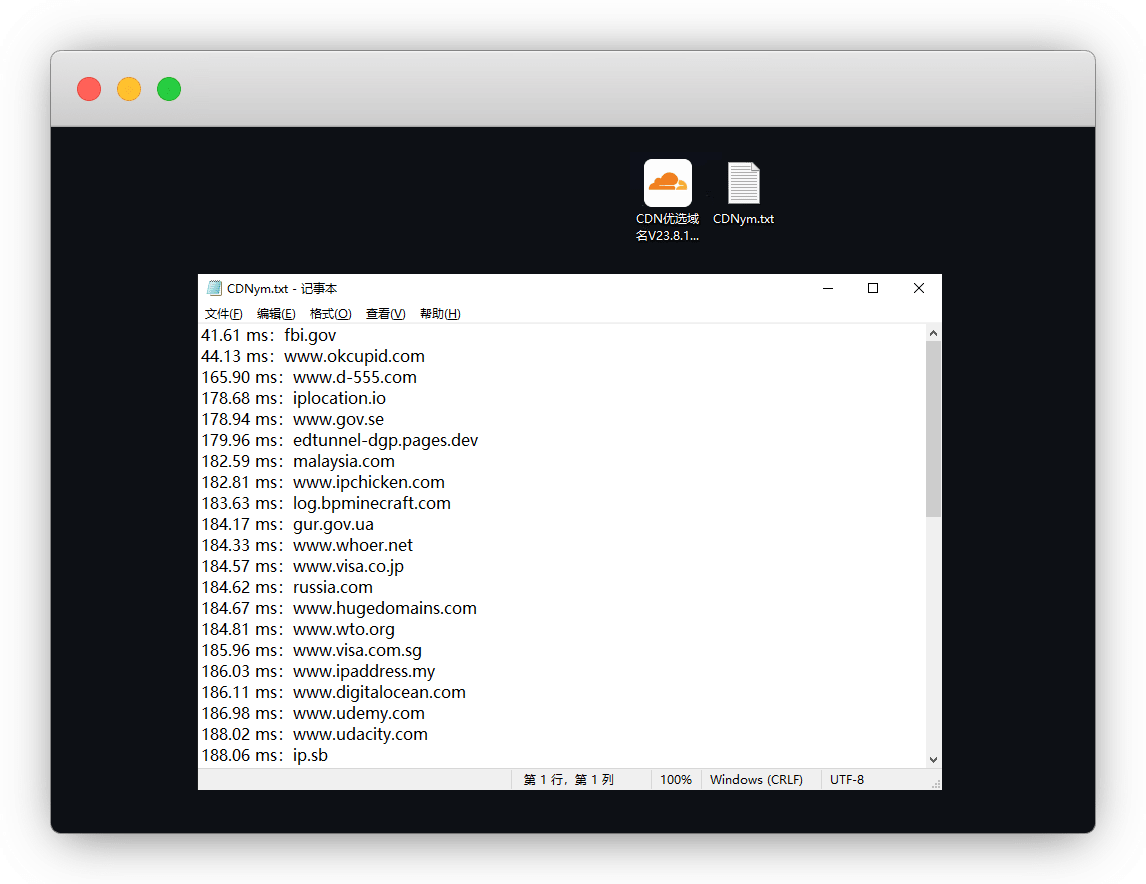Viewport: 1146px width, 884px height.
Task: Minimize the Notepad window
Action: coord(828,288)
